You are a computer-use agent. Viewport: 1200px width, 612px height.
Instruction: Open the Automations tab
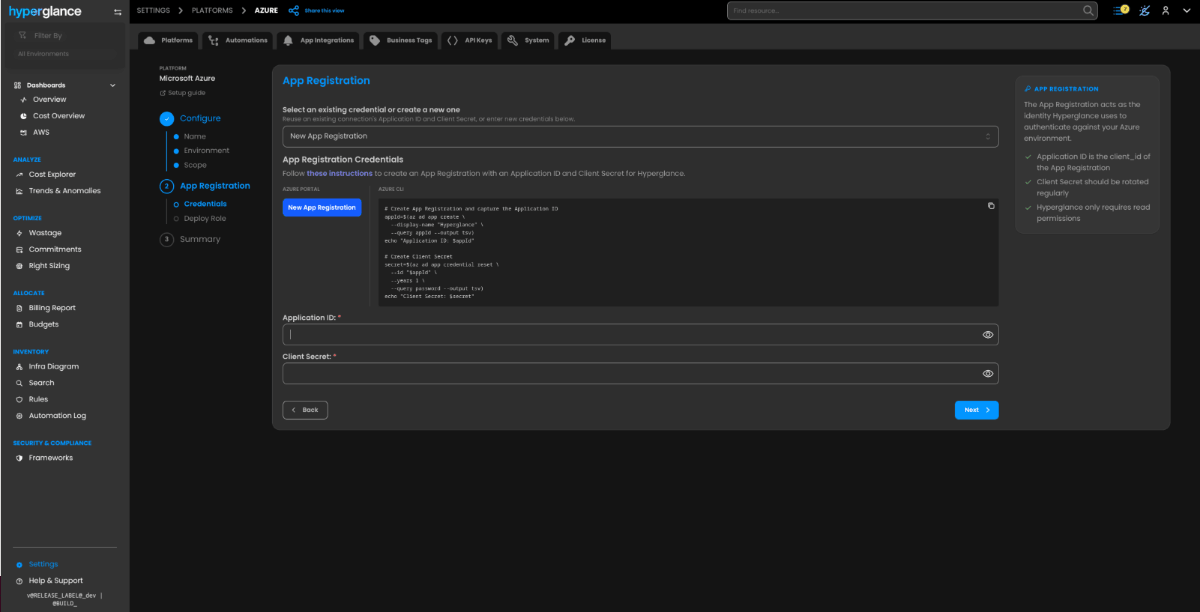[x=238, y=40]
